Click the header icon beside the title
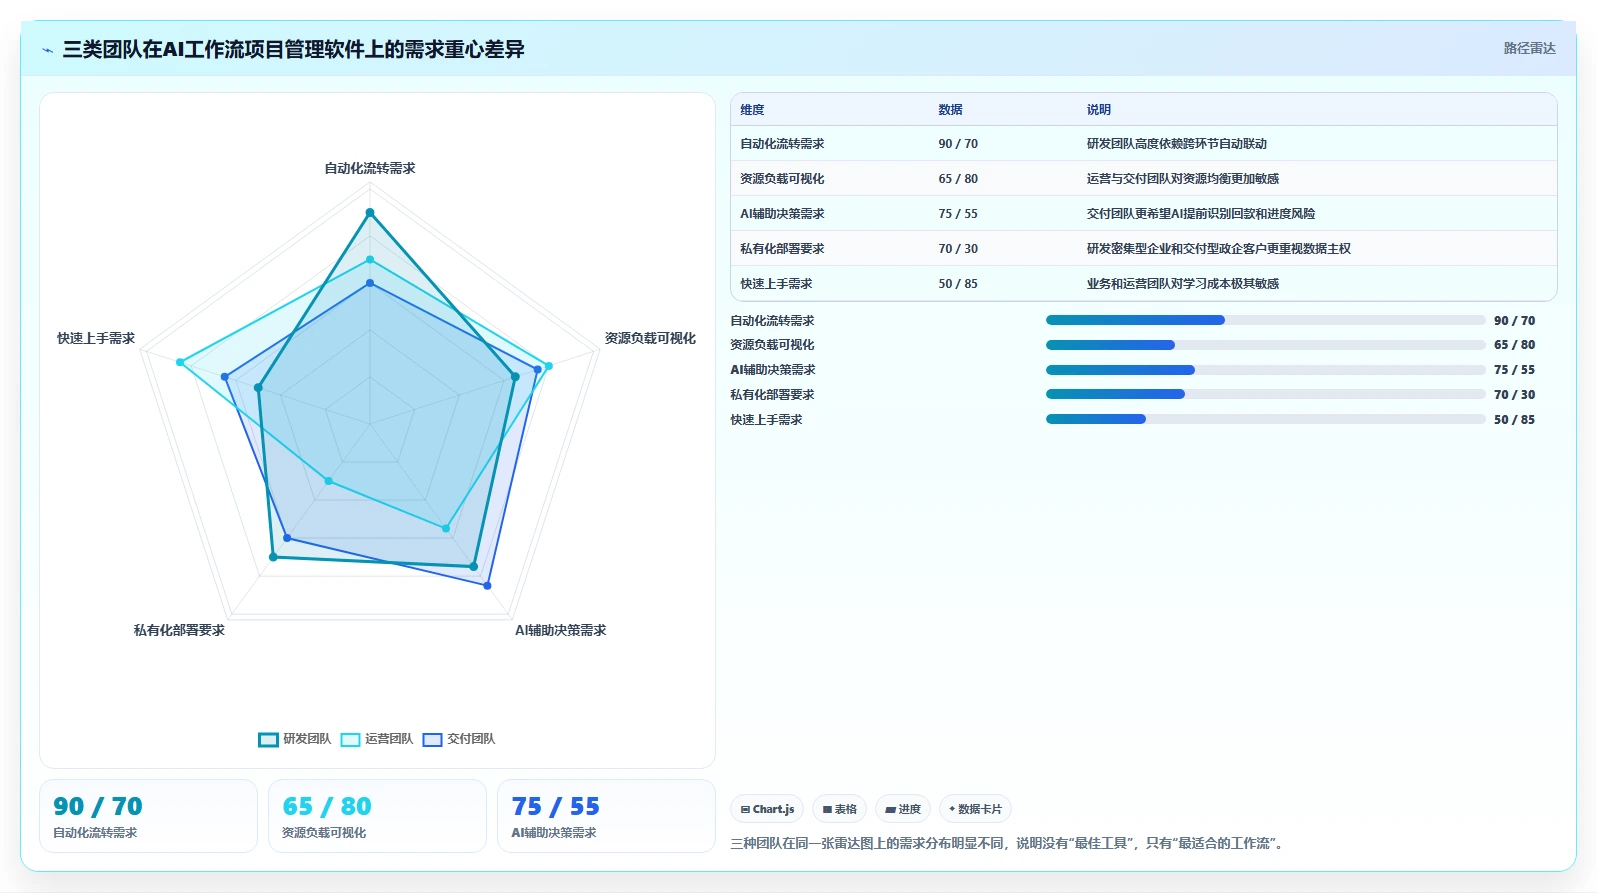 click(x=47, y=50)
